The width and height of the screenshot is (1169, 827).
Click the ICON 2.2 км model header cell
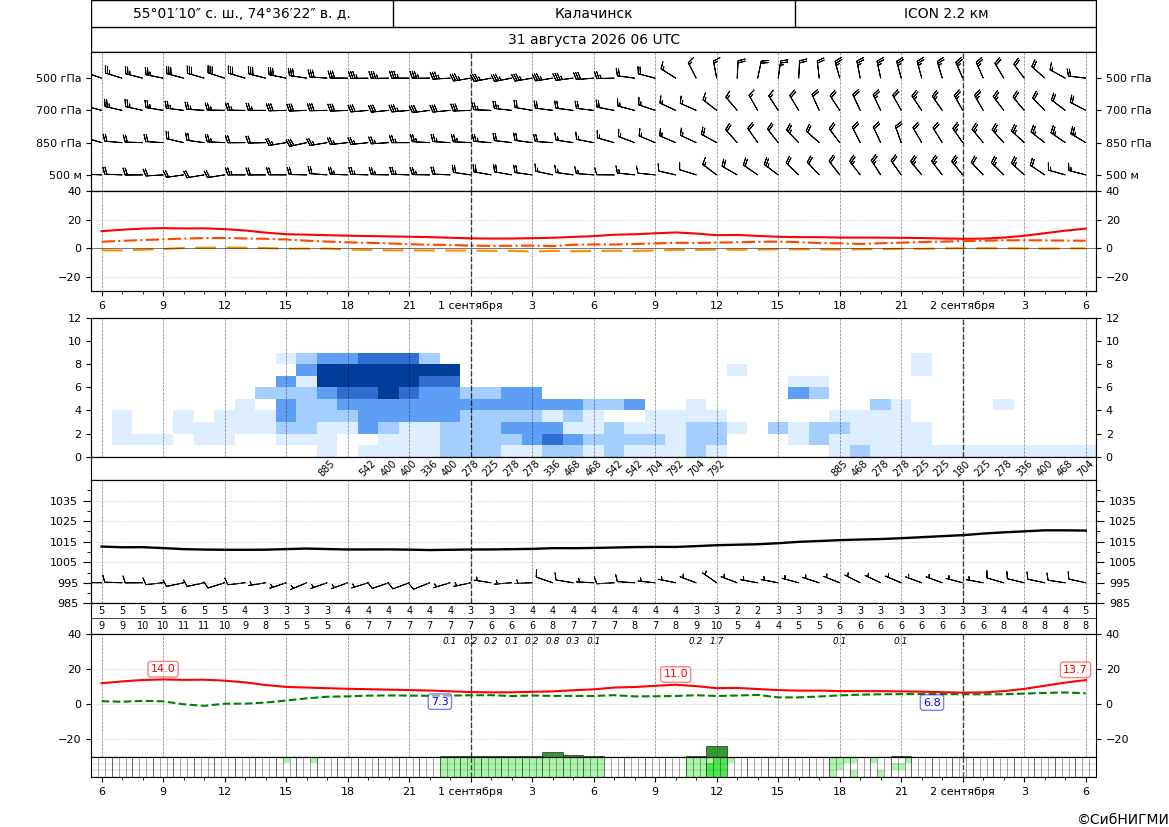click(945, 13)
